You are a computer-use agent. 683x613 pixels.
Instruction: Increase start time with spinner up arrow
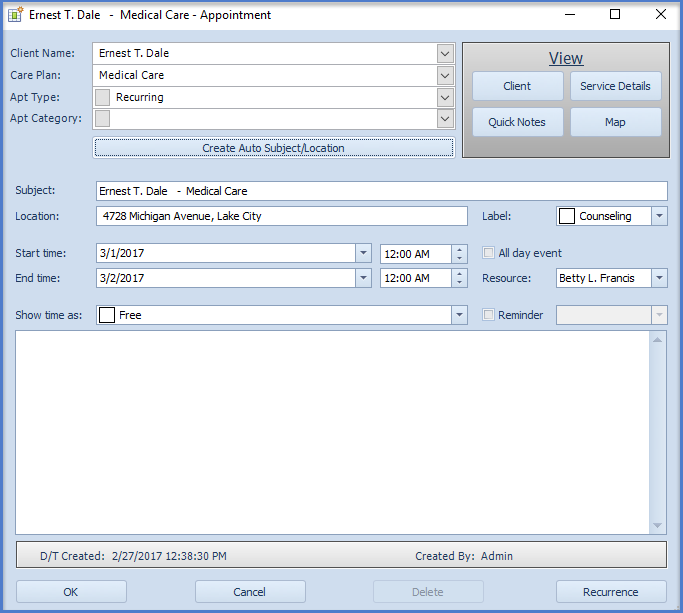click(x=459, y=249)
